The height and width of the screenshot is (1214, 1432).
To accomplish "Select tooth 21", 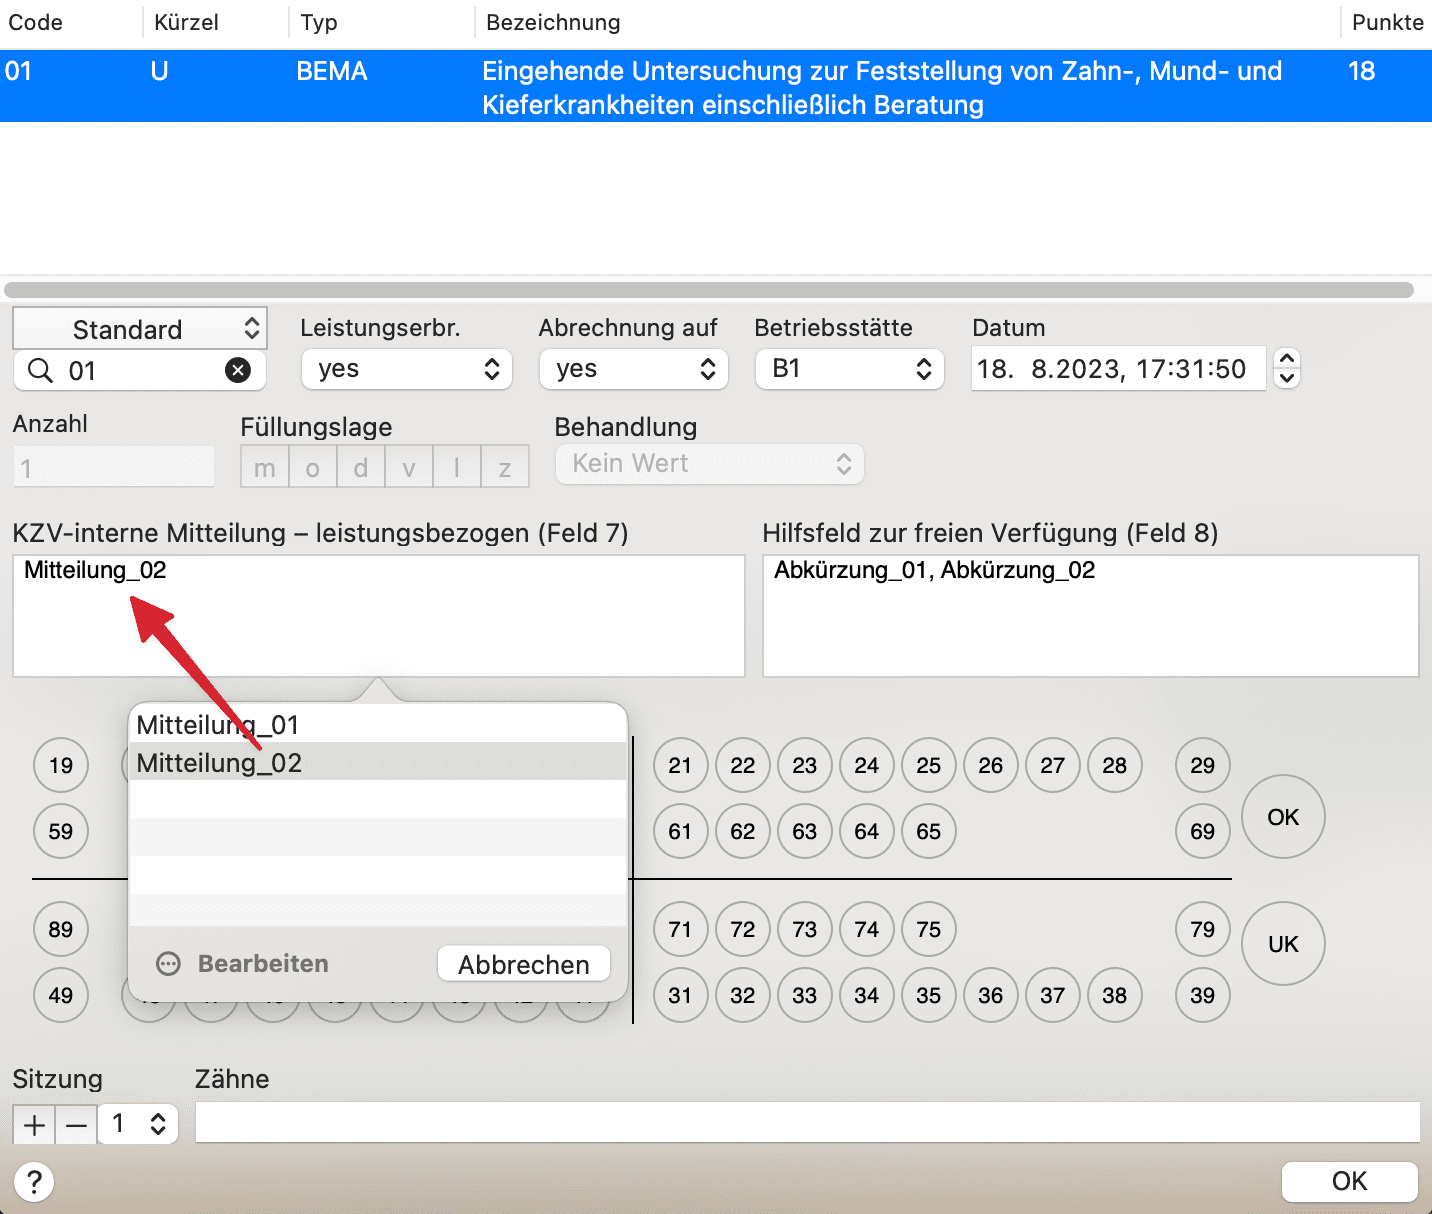I will click(680, 766).
